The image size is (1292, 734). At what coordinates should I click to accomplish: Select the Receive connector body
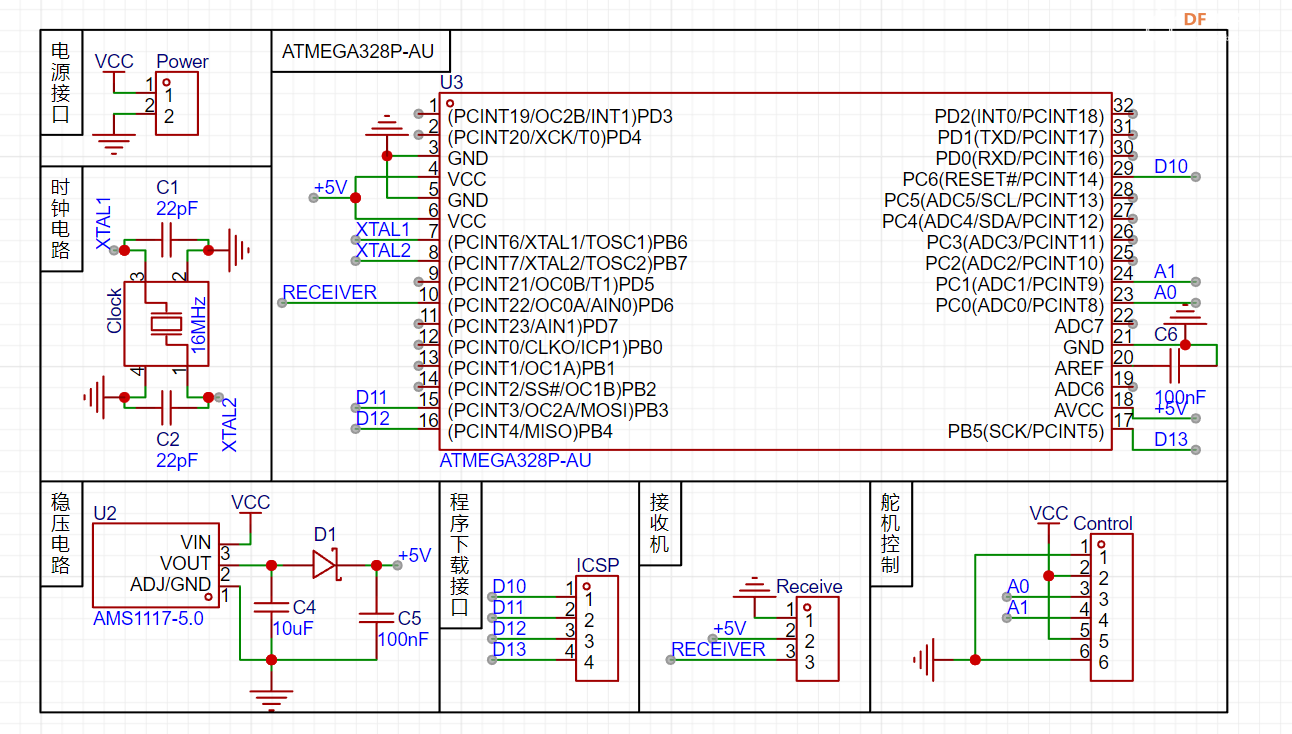(818, 640)
